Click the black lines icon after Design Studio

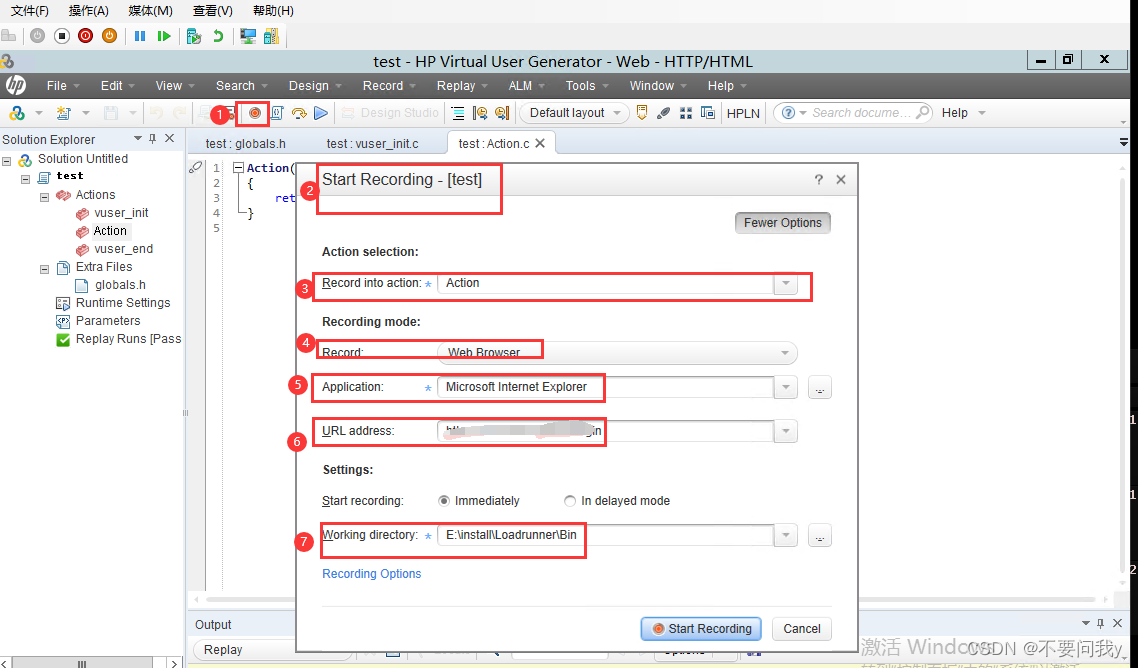pos(458,113)
